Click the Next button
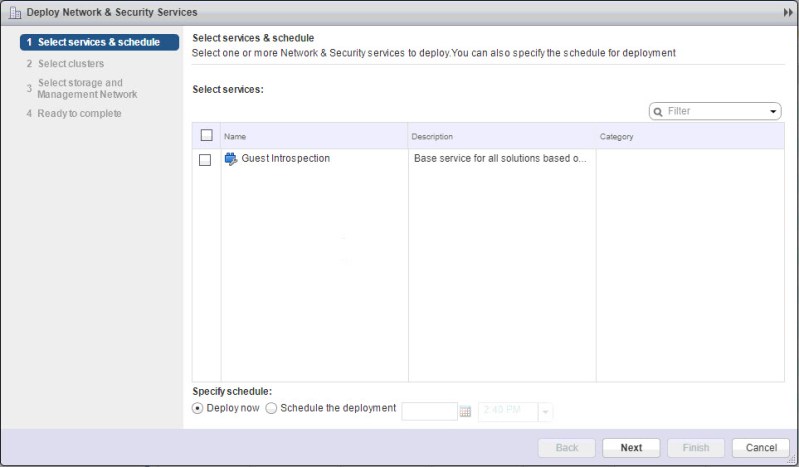Screen dimensions: 799x467 pyautogui.click(x=631, y=447)
